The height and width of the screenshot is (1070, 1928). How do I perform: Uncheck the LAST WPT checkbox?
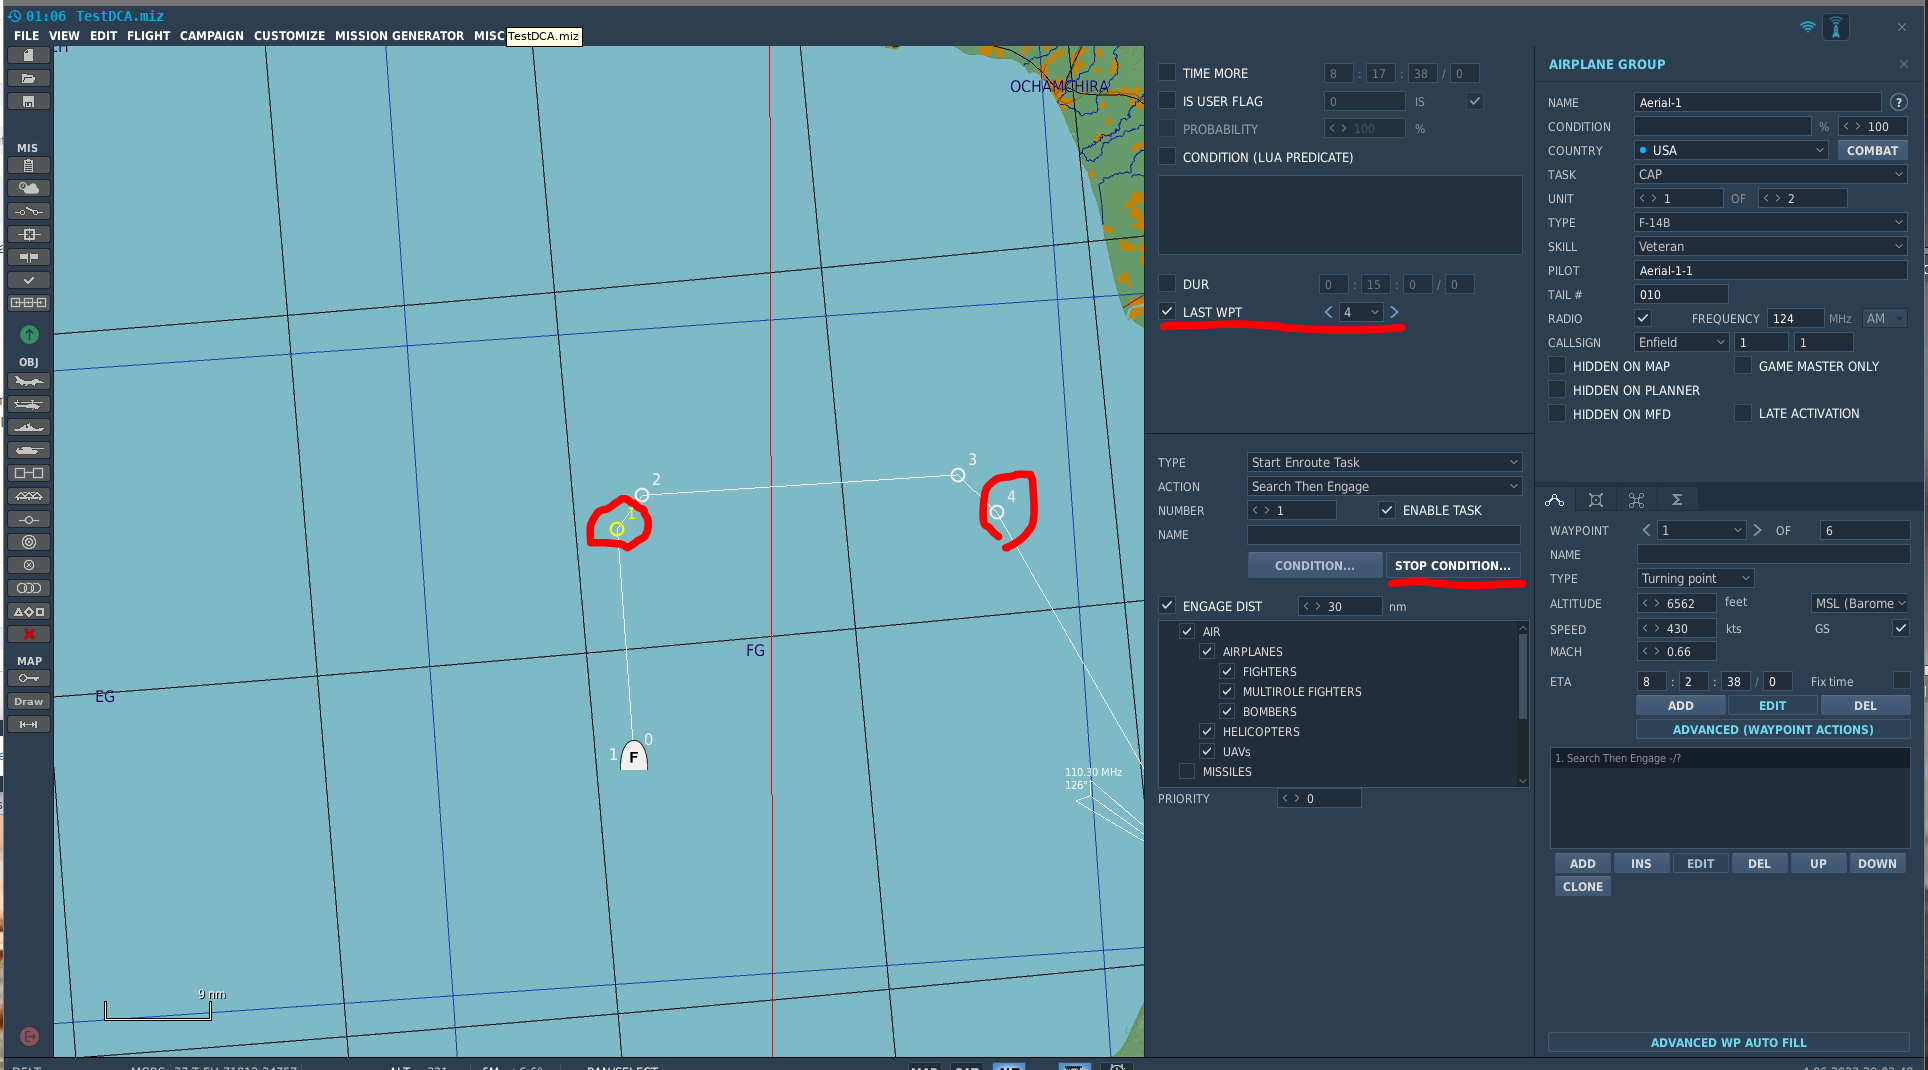1167,312
